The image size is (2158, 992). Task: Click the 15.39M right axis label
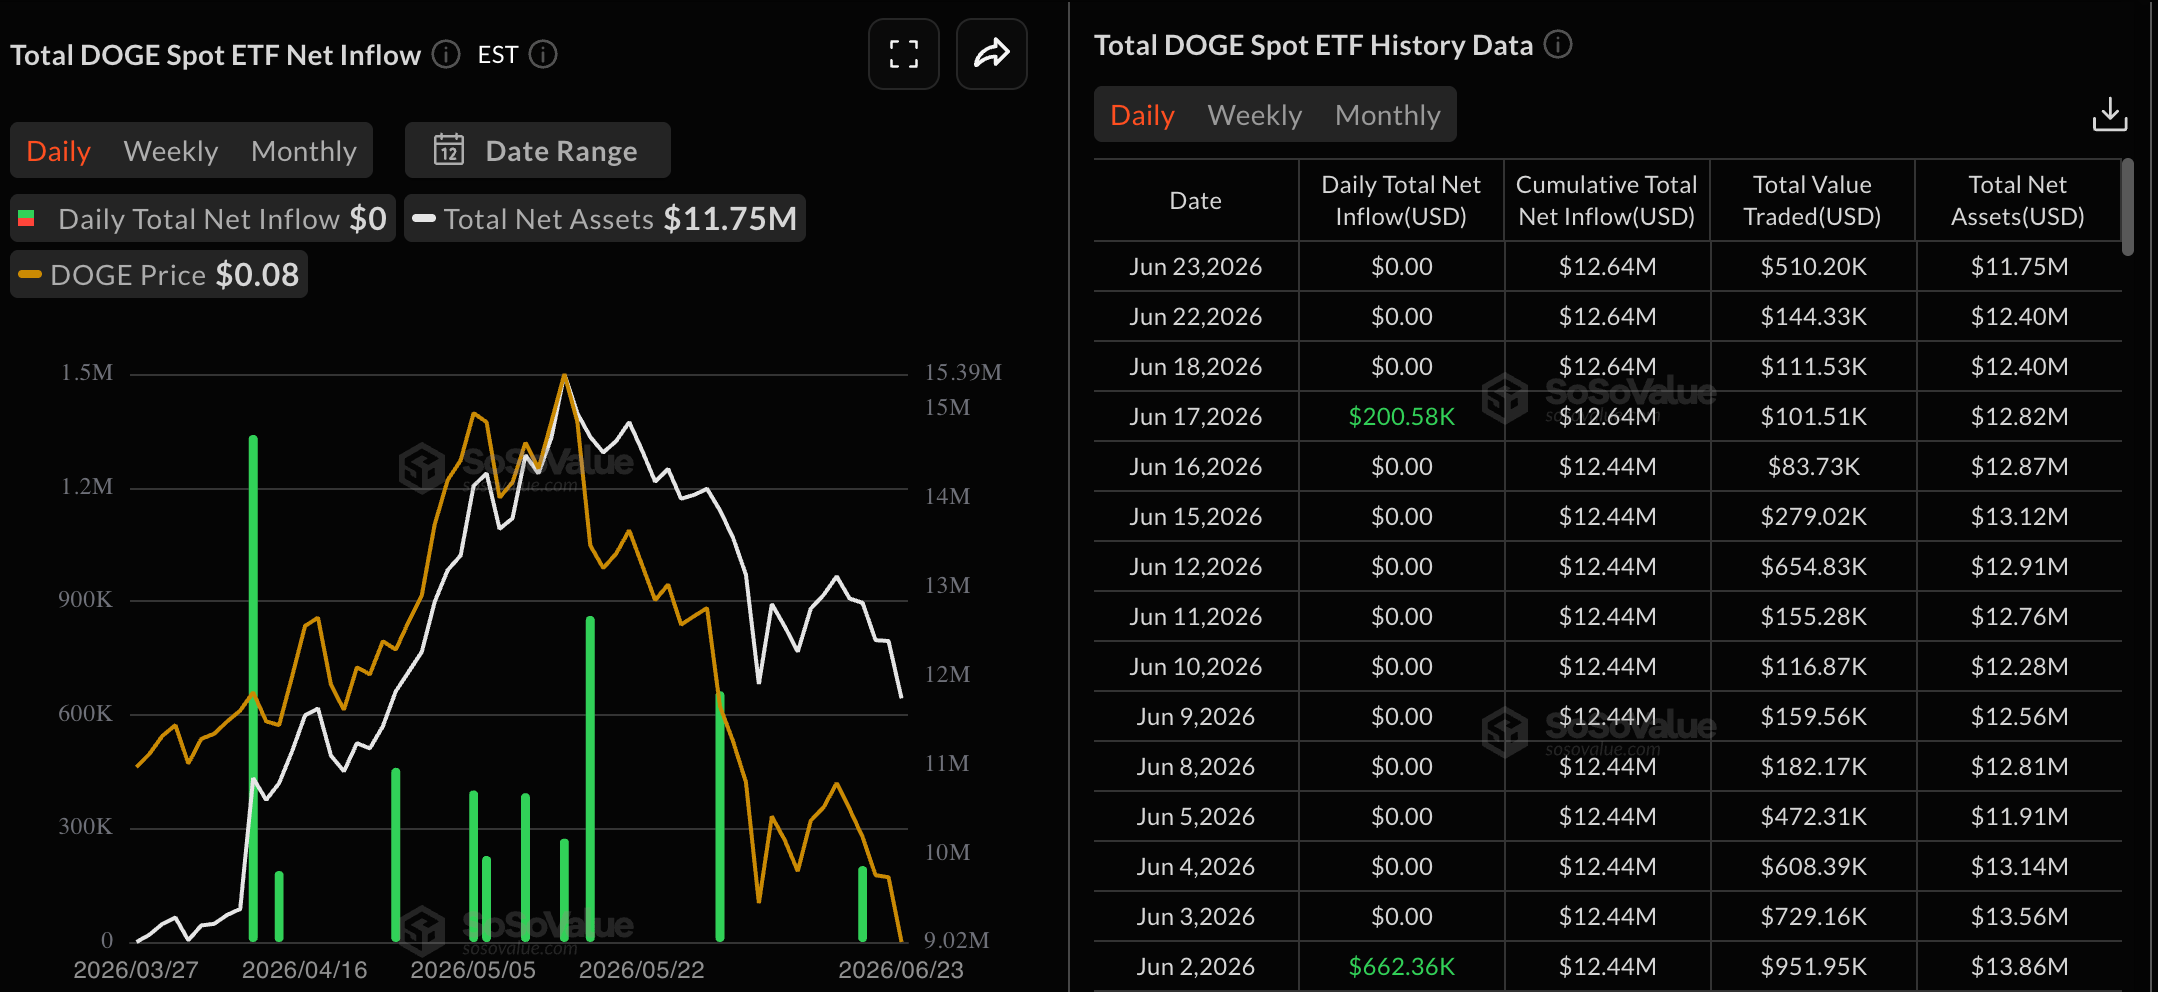(x=963, y=372)
